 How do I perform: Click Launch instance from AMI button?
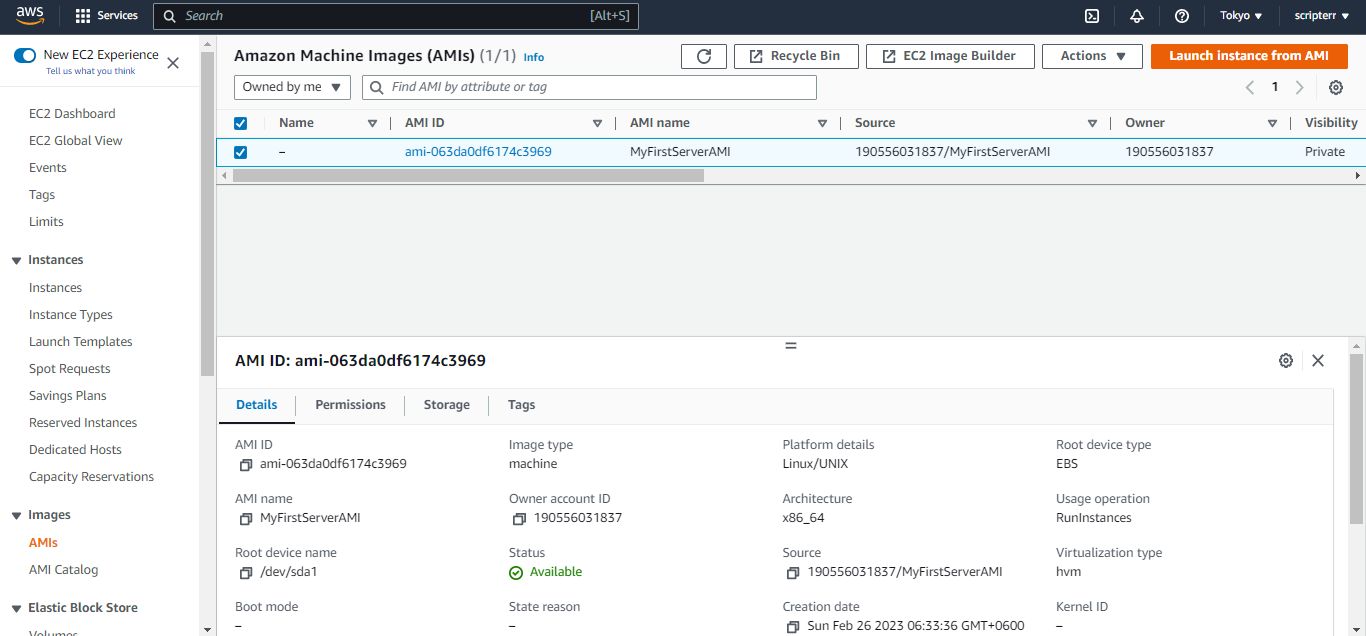pos(1249,56)
